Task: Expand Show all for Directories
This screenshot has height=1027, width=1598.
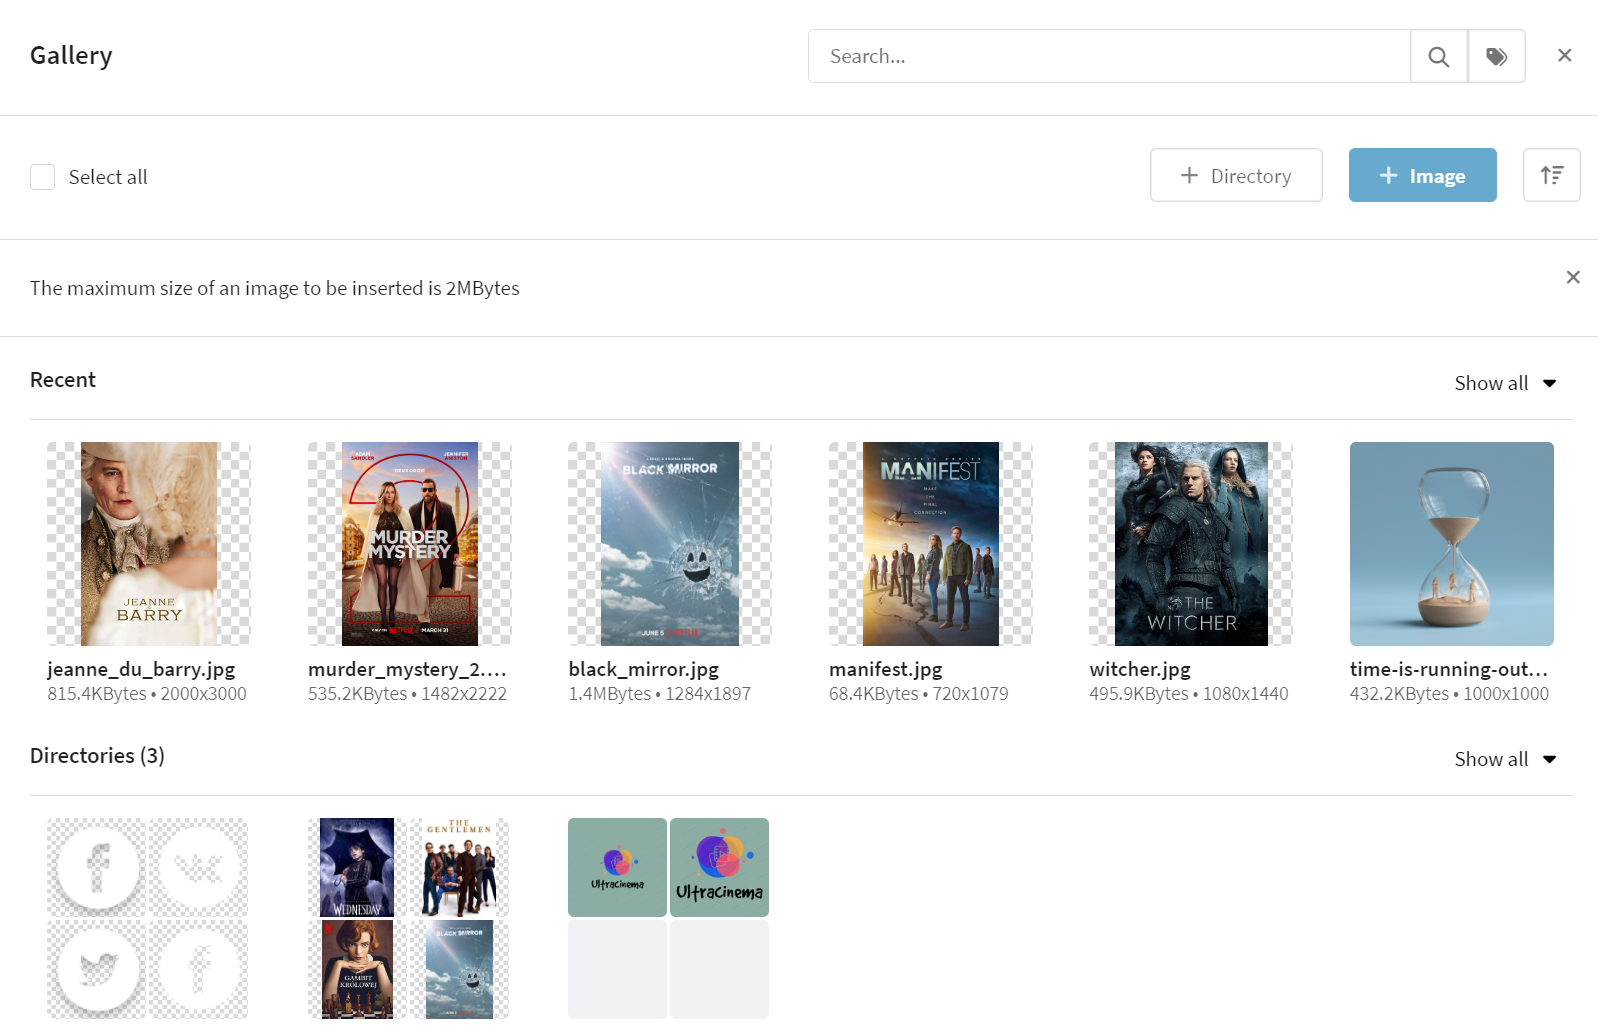Action: click(1505, 759)
